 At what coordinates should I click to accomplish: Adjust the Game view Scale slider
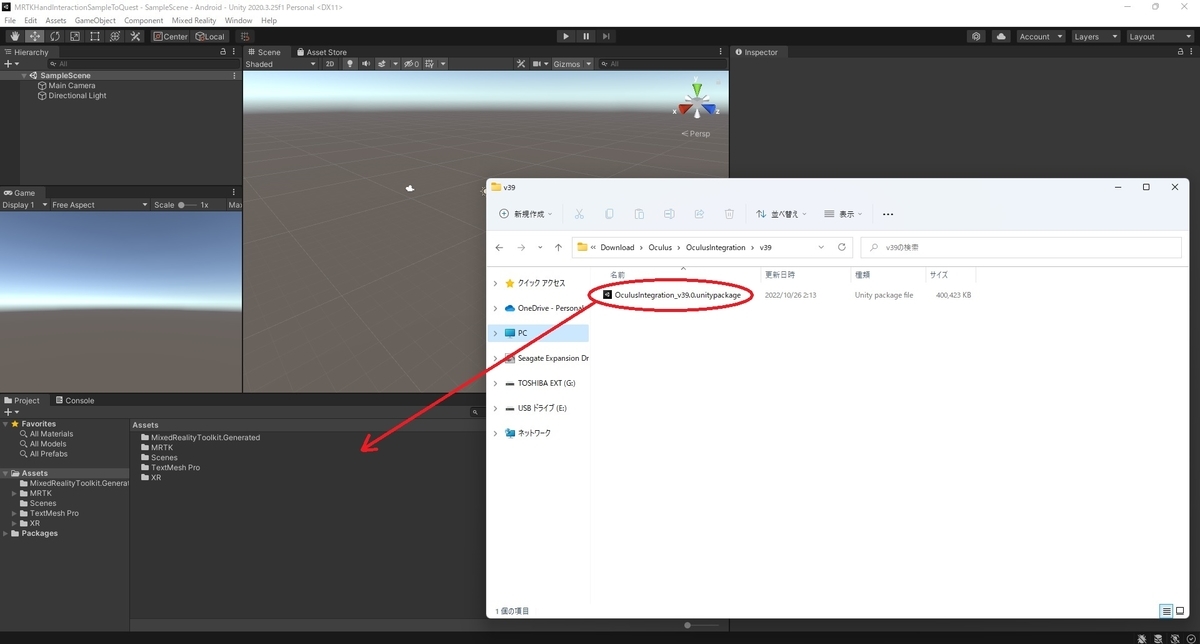(187, 205)
